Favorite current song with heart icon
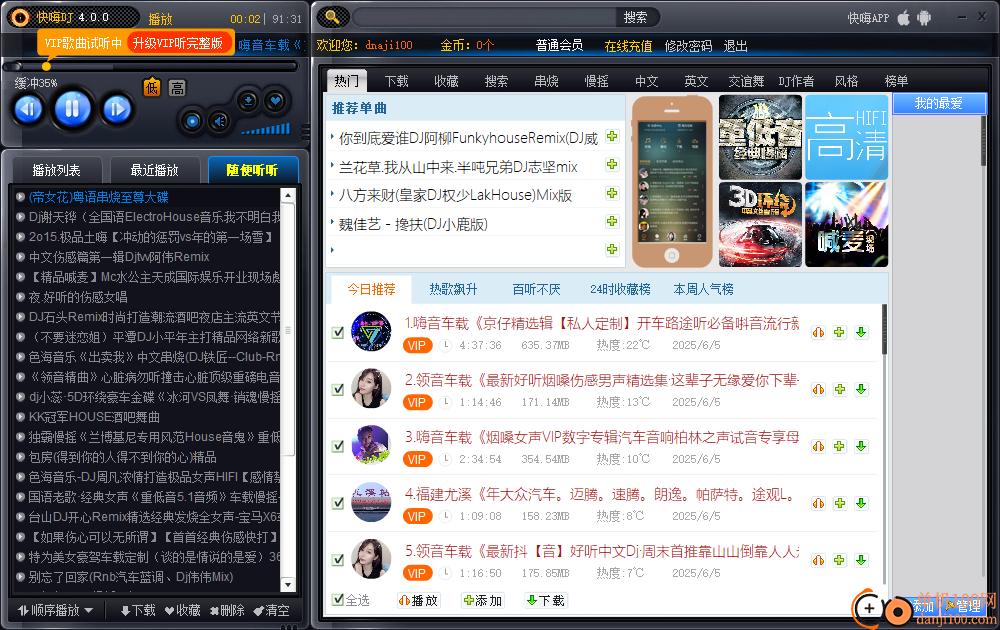Viewport: 1000px width, 630px height. click(x=275, y=101)
